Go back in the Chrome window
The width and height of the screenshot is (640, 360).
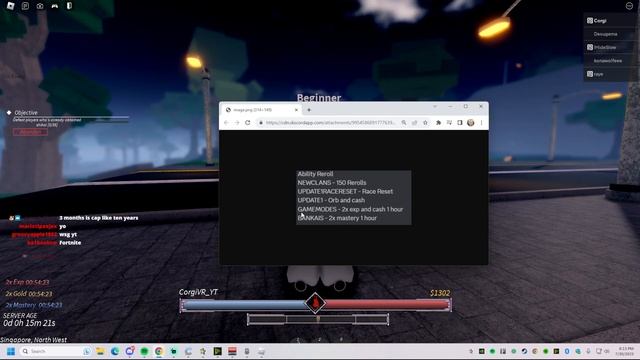coord(227,122)
